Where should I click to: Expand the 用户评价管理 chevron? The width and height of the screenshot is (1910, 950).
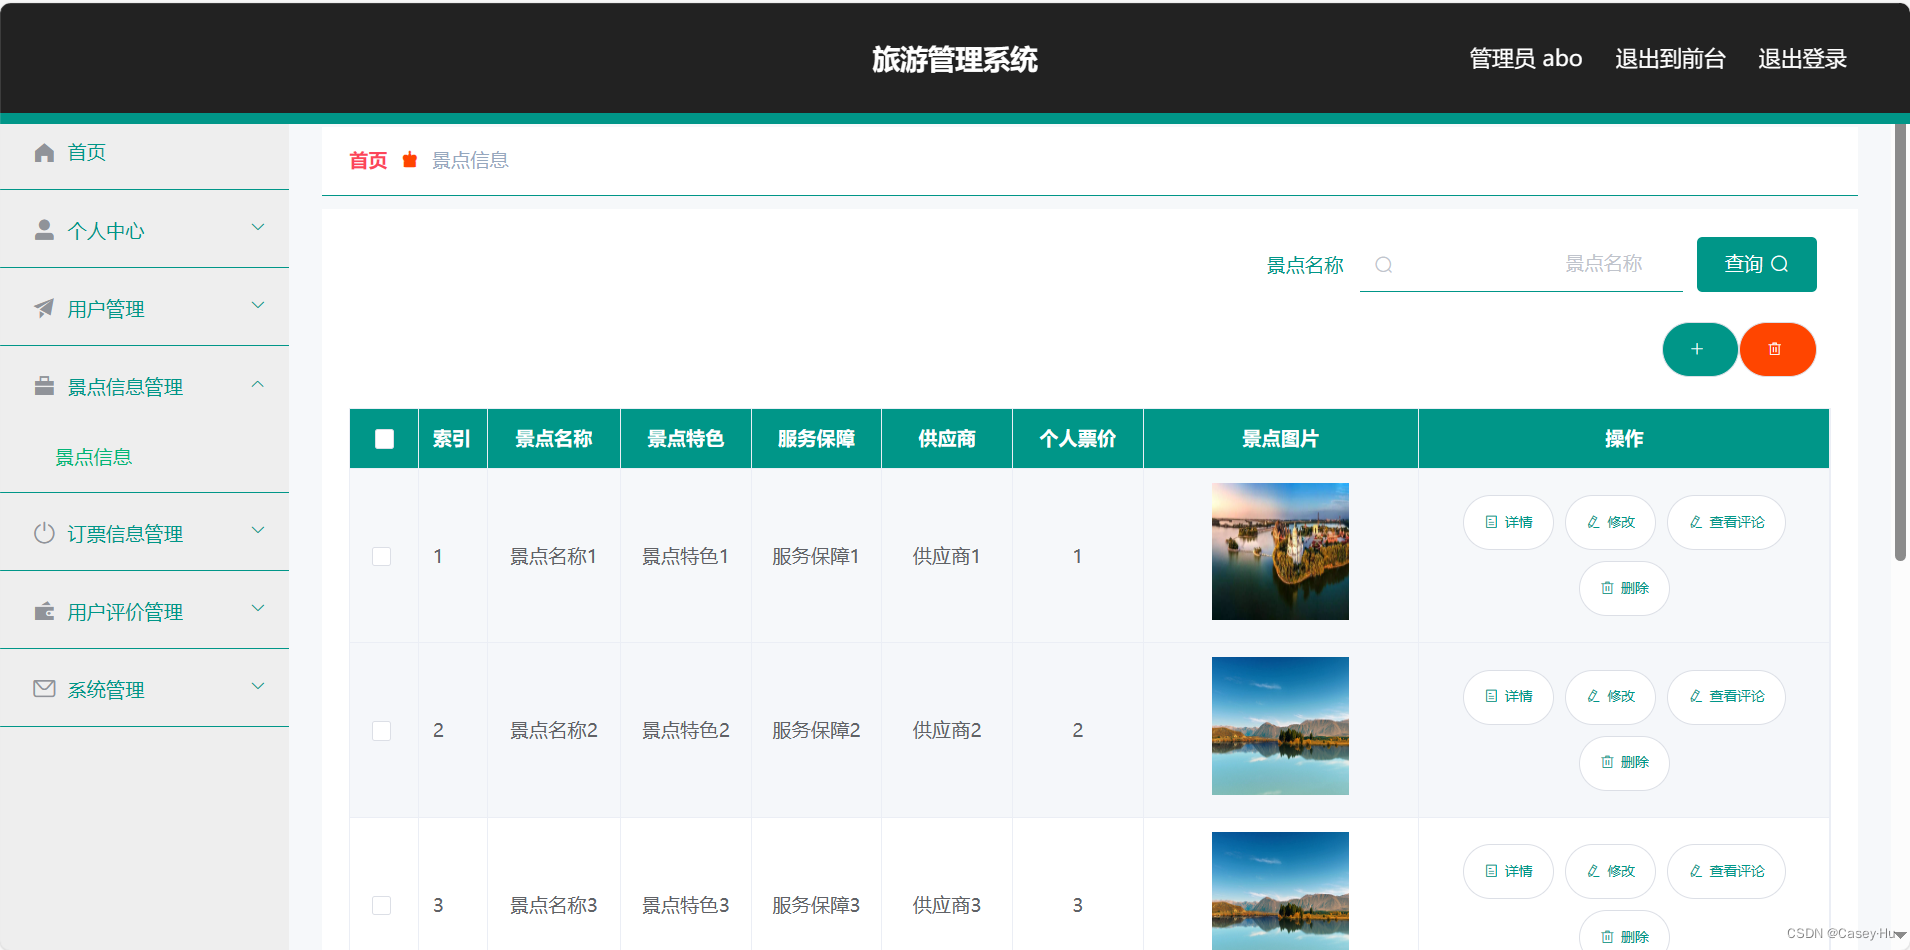pos(258,609)
